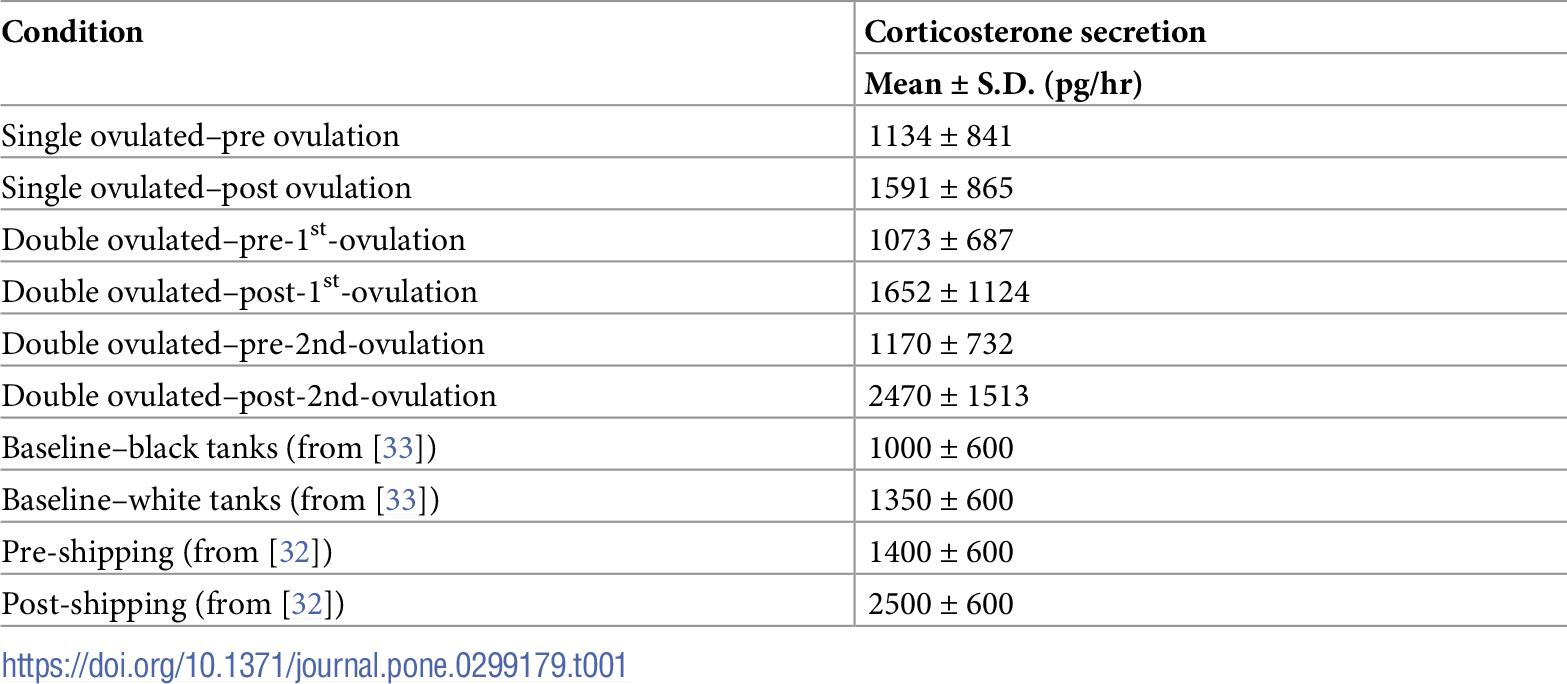Open the journal.pone.0299179.t001 DOI link
This screenshot has height=684, width=1567.
click(314, 665)
